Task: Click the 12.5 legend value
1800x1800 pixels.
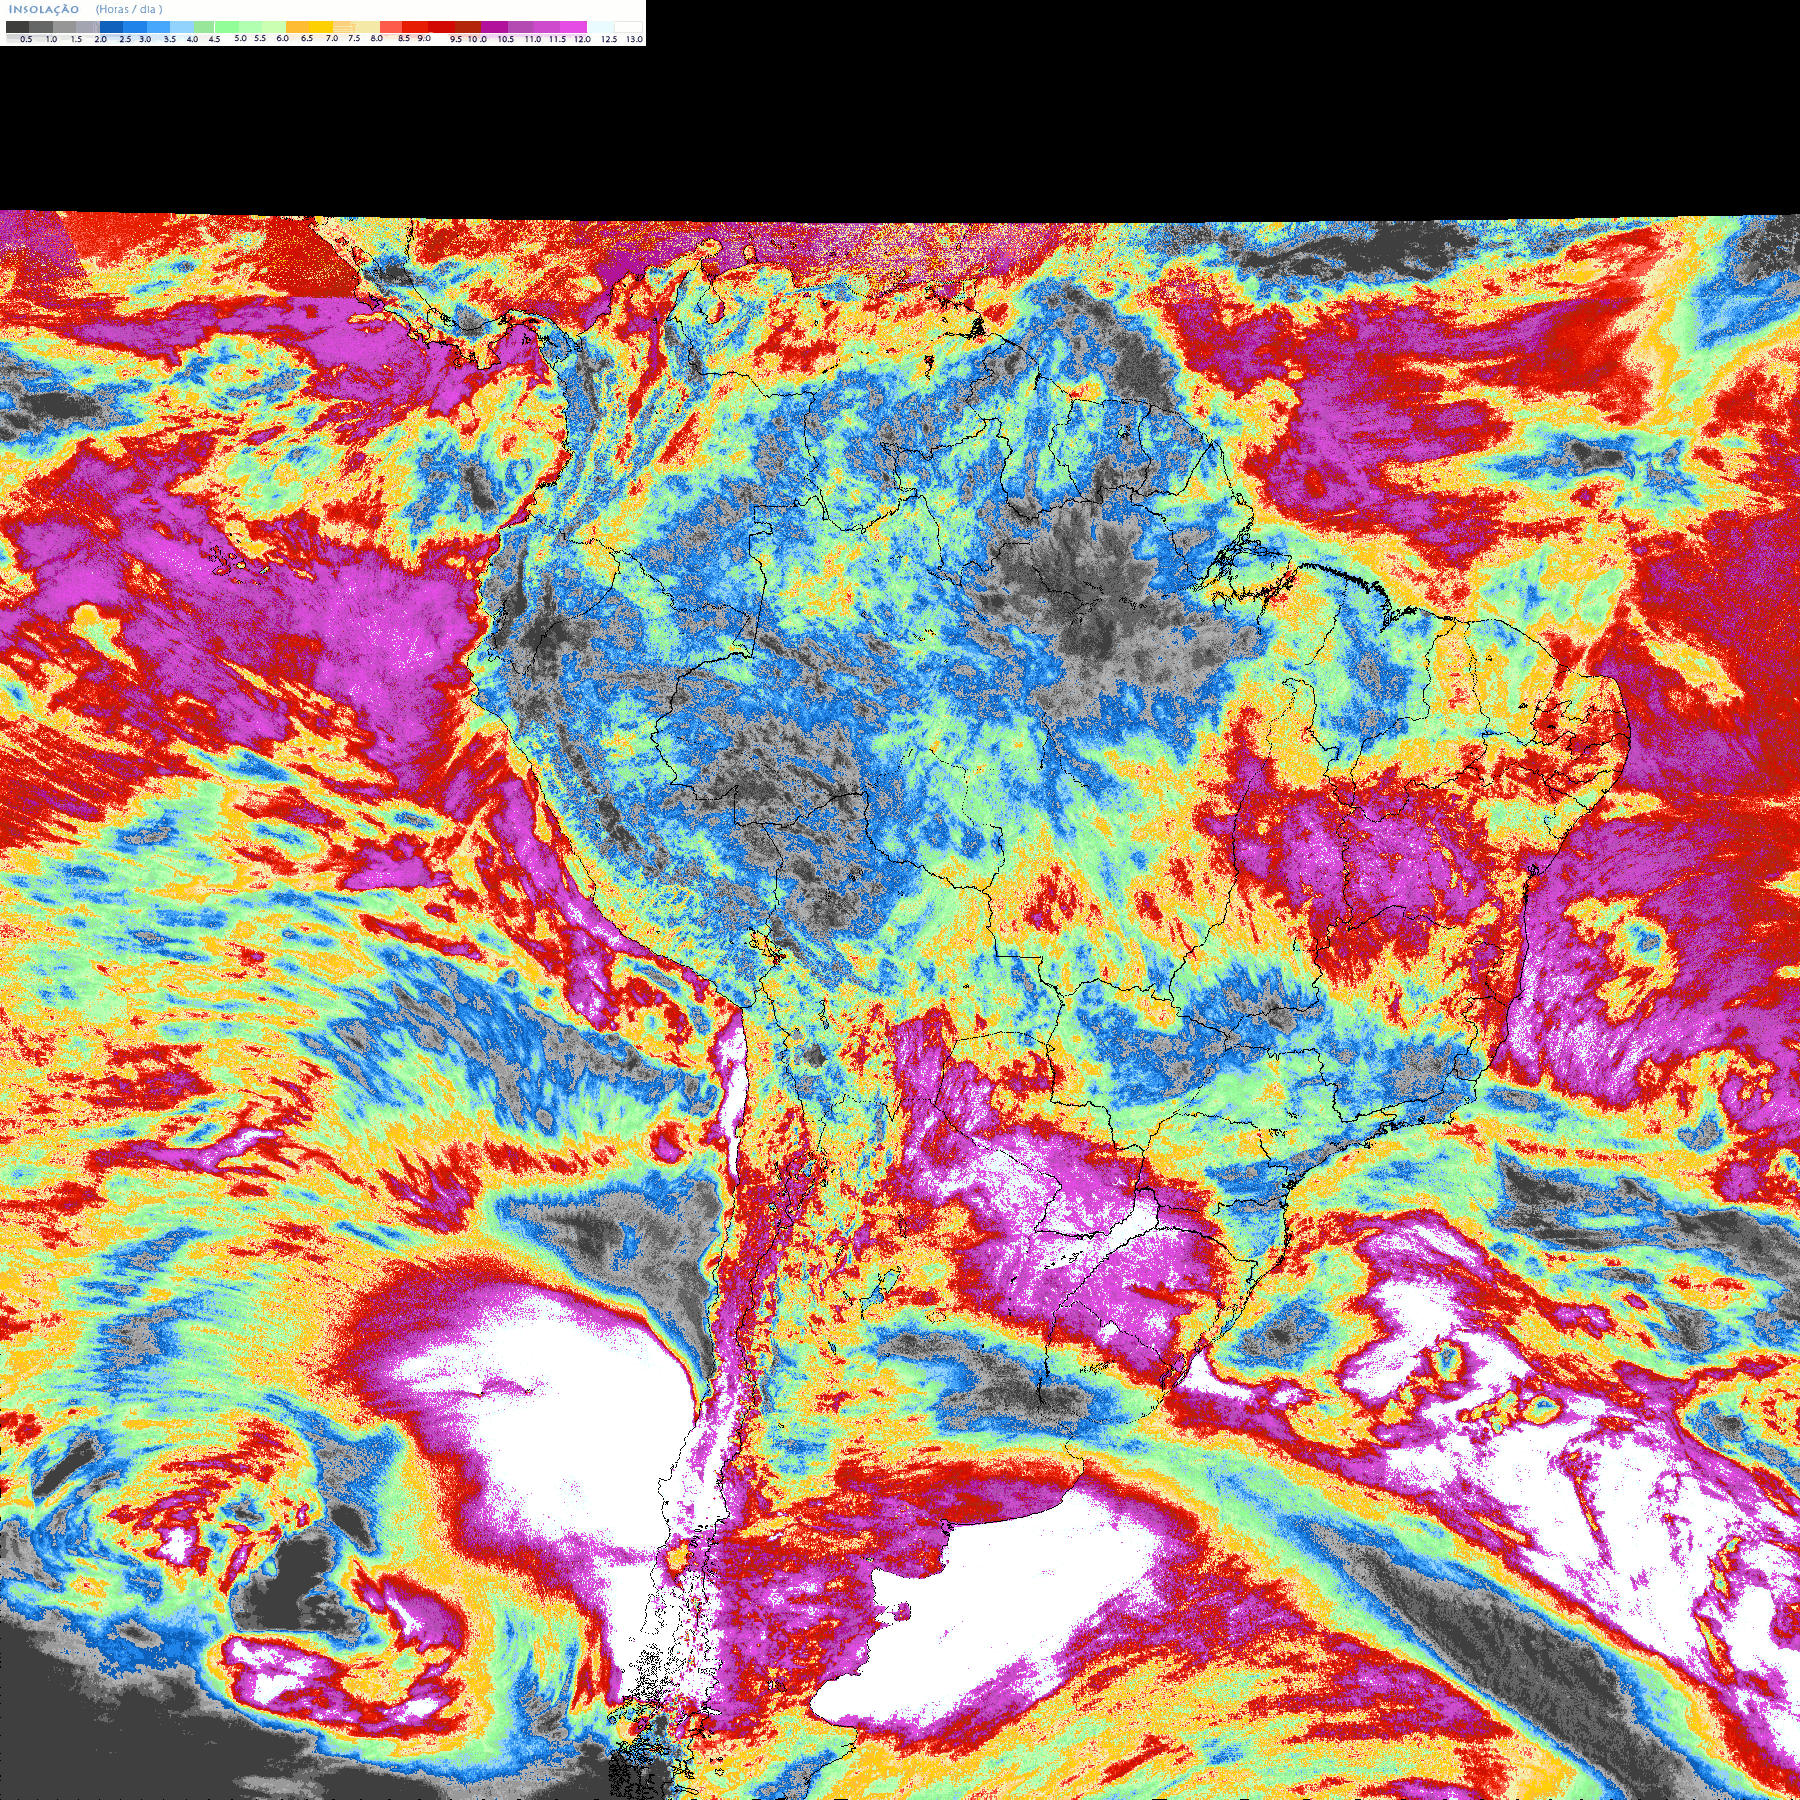Action: 609,39
